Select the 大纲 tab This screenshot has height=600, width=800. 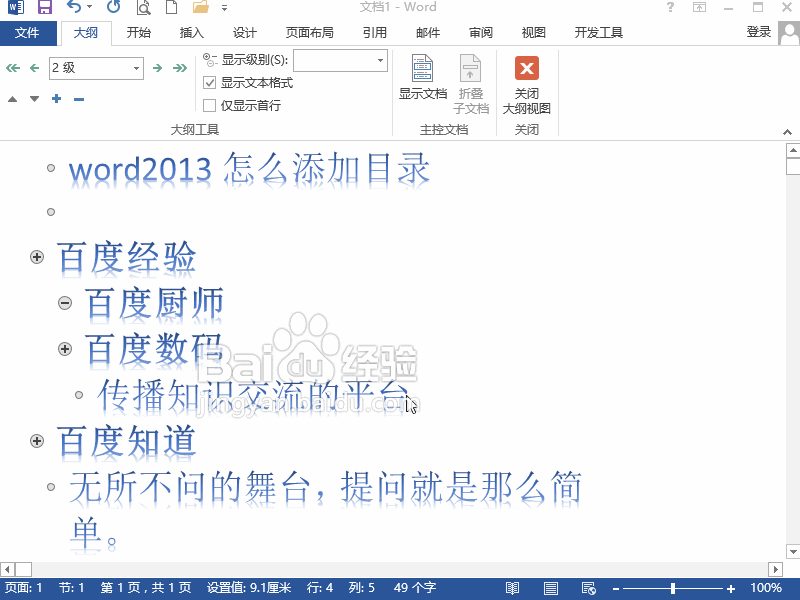(86, 33)
